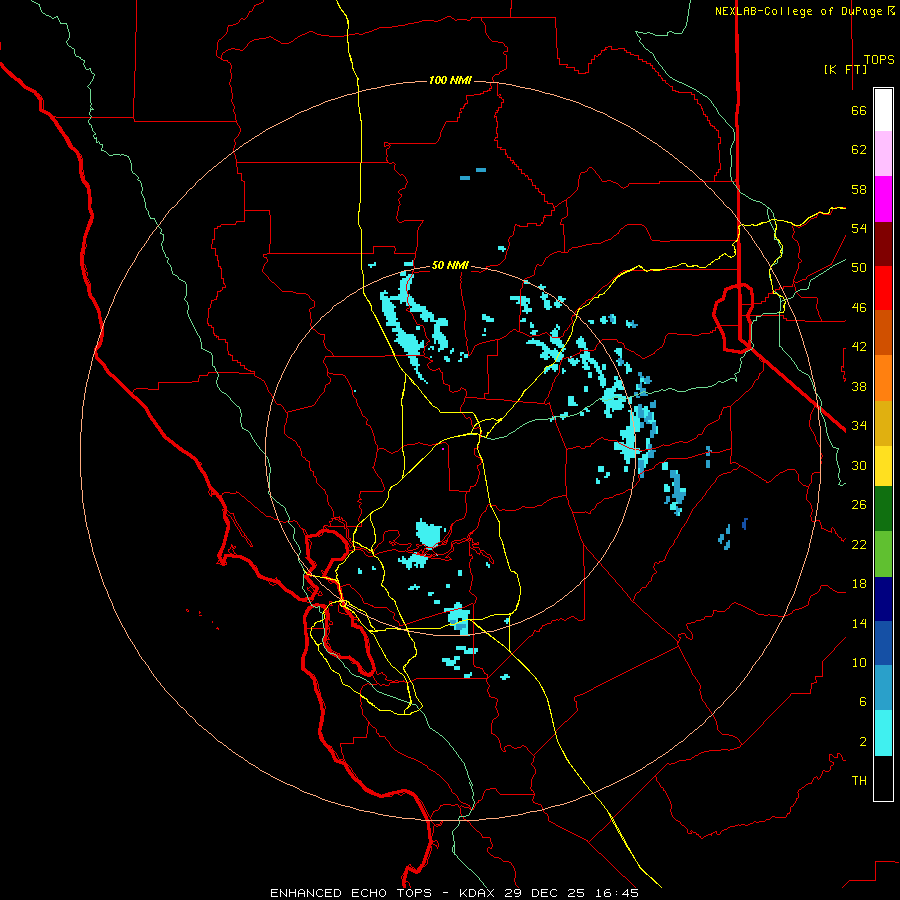The width and height of the screenshot is (900, 900).
Task: Click the bright red legend swatch
Action: pos(883,288)
